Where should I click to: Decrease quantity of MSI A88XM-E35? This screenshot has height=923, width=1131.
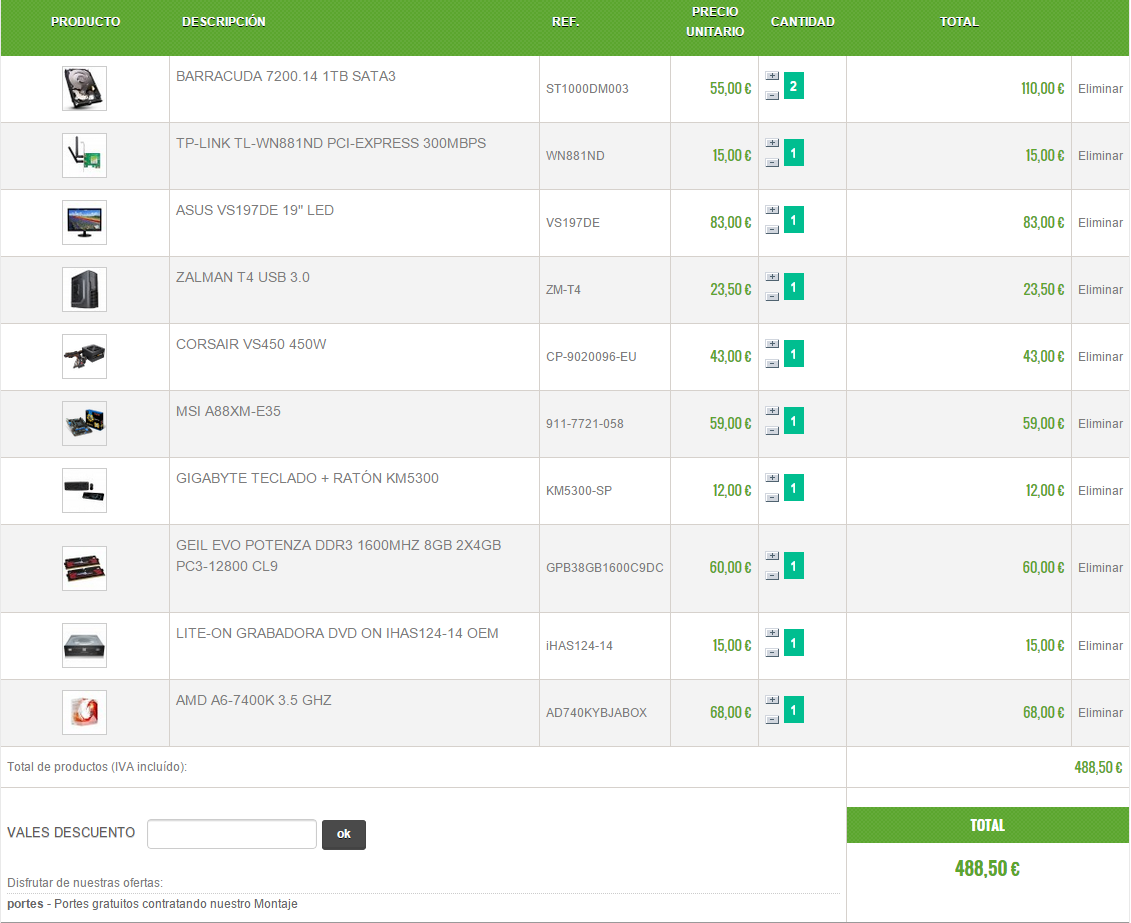[772, 431]
